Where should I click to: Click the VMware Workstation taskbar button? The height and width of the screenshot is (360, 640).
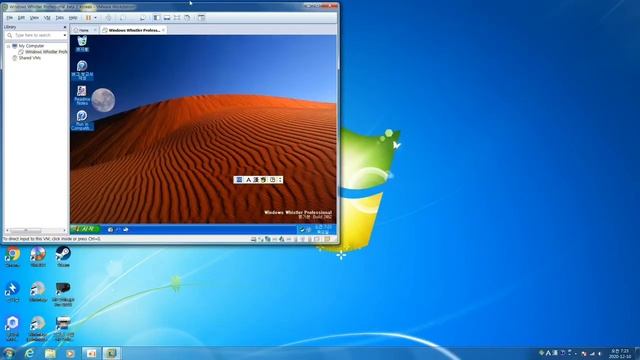(x=111, y=353)
